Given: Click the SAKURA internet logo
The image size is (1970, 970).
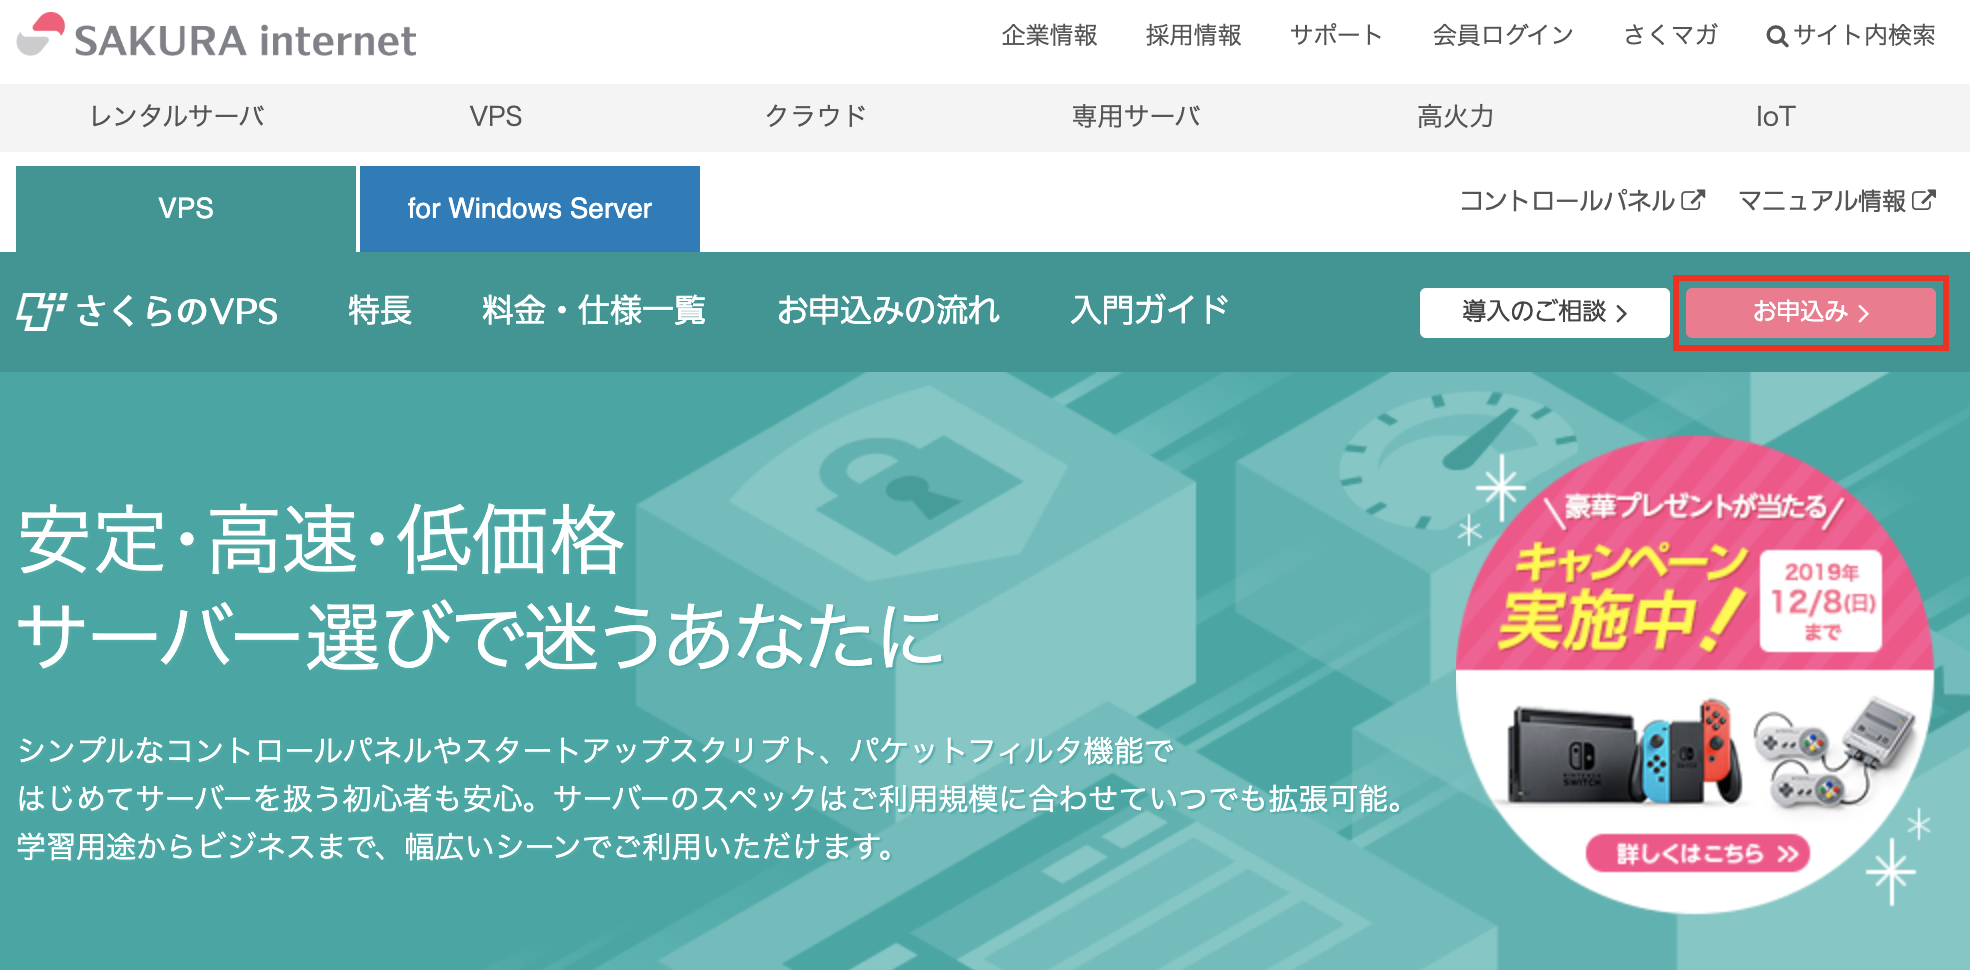Looking at the screenshot, I should pyautogui.click(x=216, y=36).
